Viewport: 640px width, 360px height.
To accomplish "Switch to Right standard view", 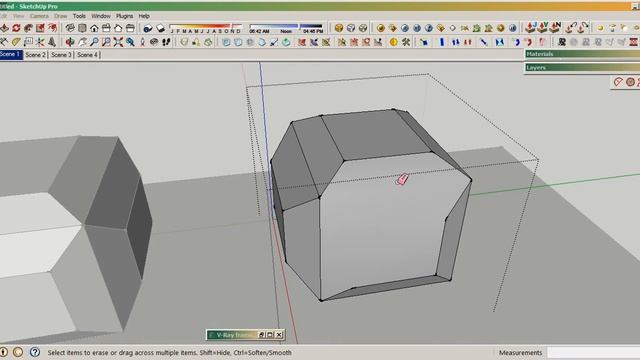I will 106,28.
